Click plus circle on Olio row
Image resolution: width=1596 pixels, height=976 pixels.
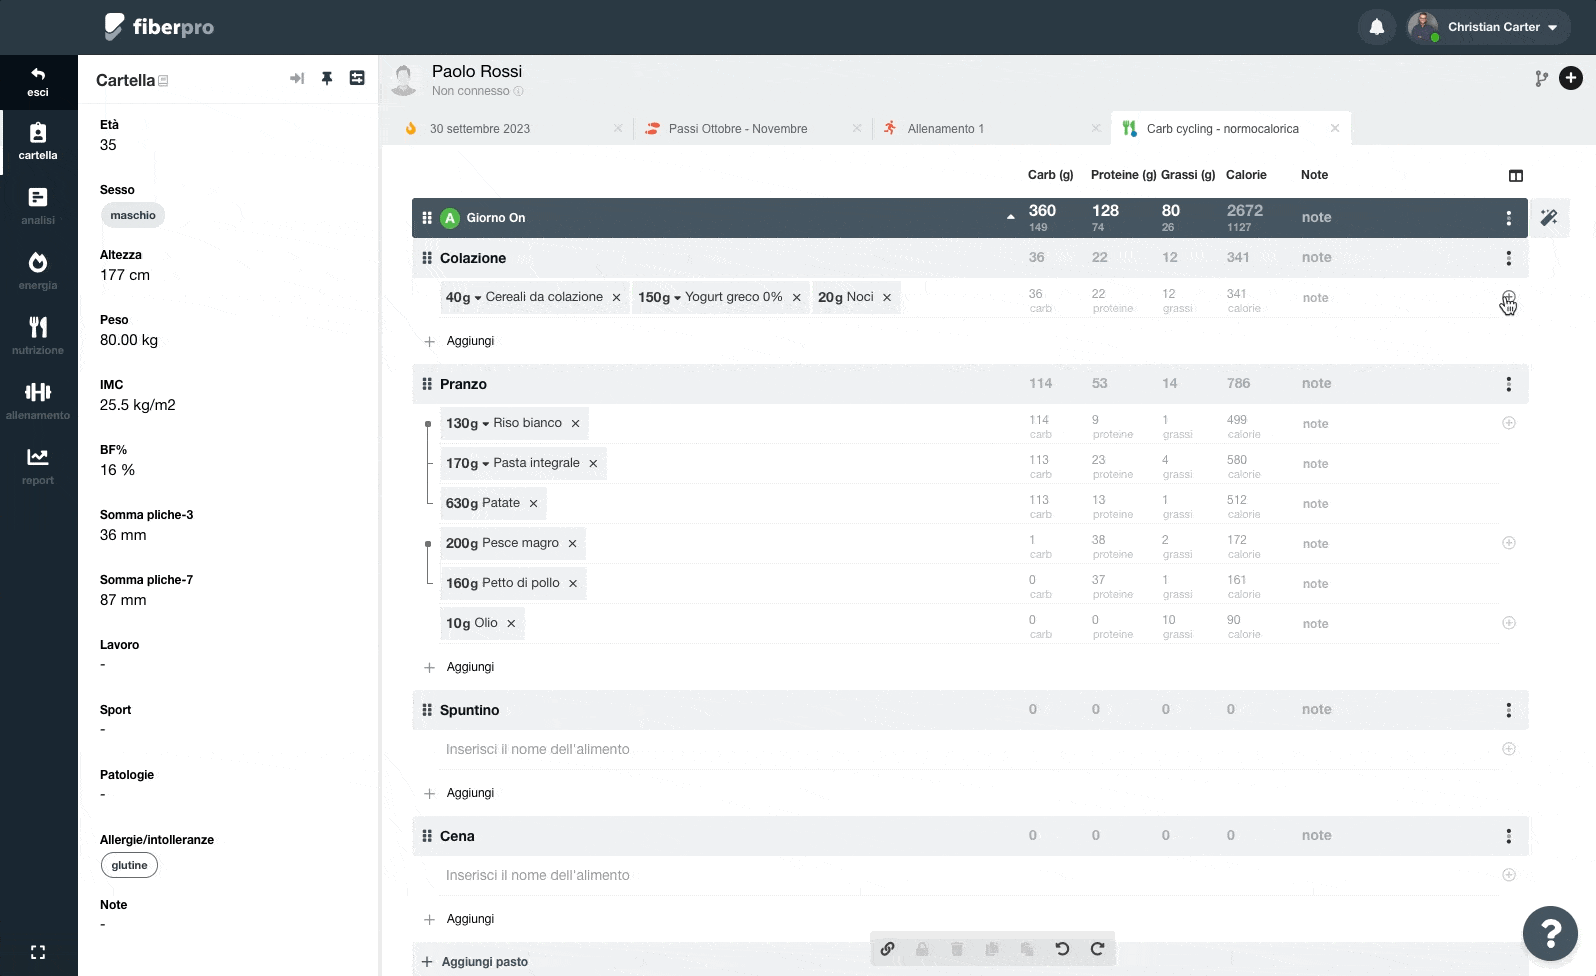point(1509,623)
